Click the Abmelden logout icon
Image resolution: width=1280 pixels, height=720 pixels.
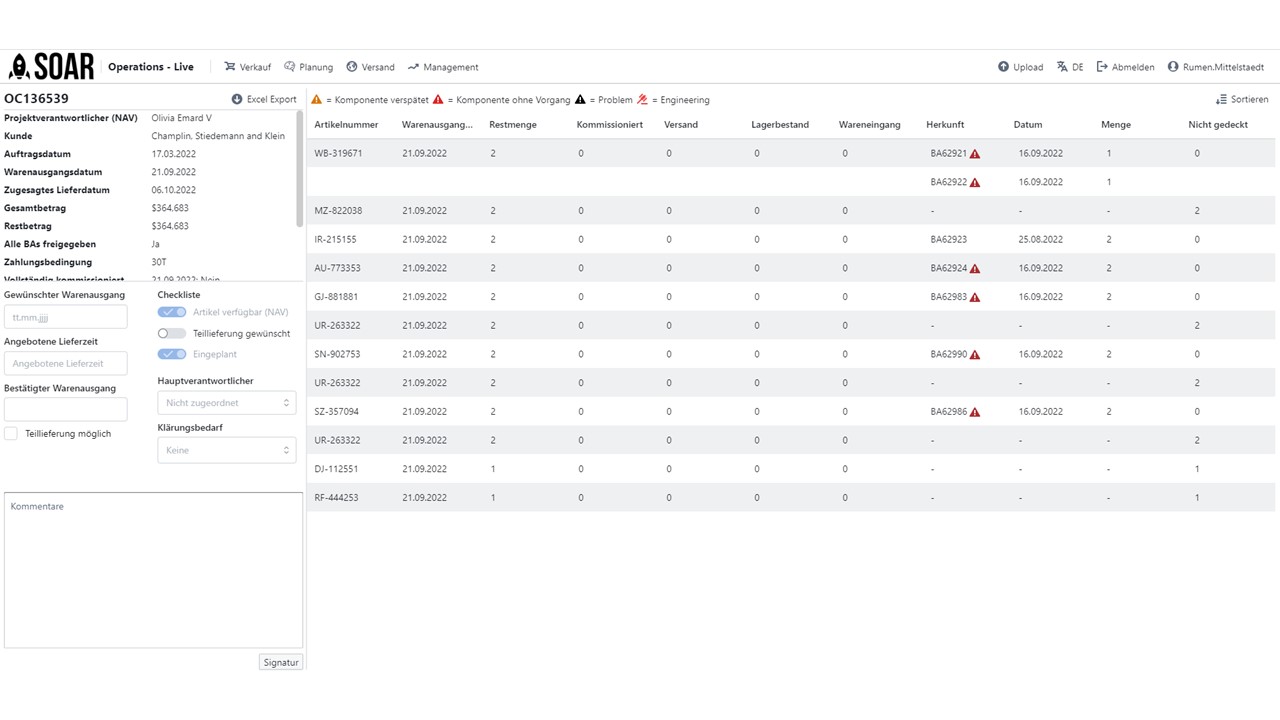pyautogui.click(x=1102, y=67)
